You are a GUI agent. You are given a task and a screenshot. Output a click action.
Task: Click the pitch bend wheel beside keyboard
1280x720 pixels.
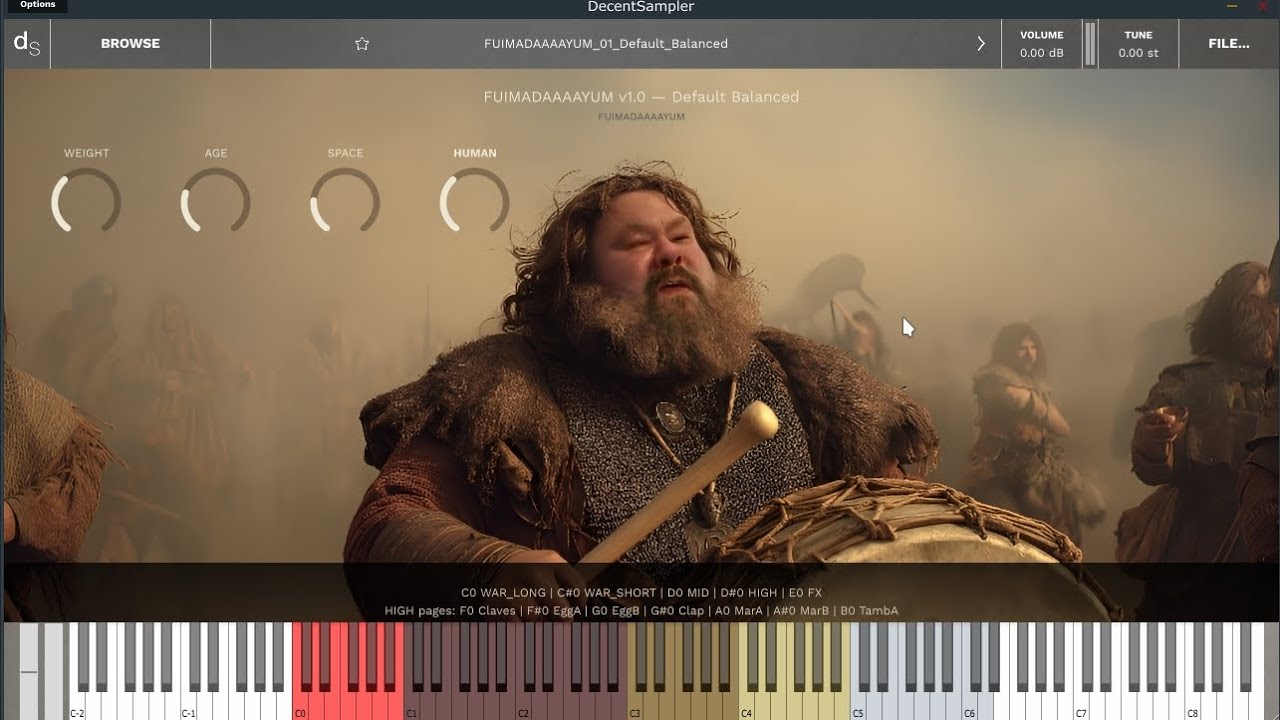[29, 672]
